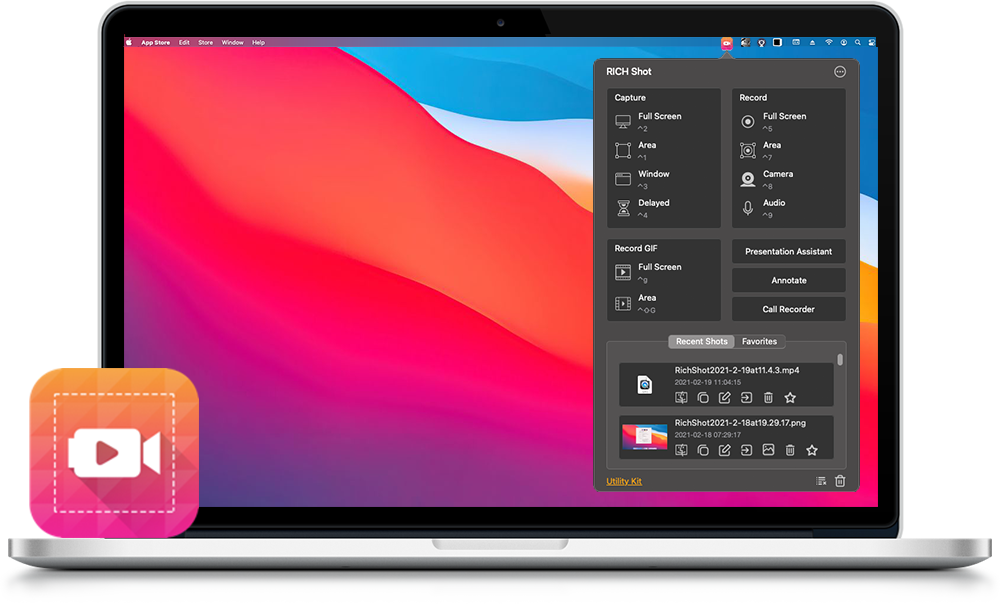The height and width of the screenshot is (604, 1000).
Task: Open the Help menu
Action: pos(258,42)
